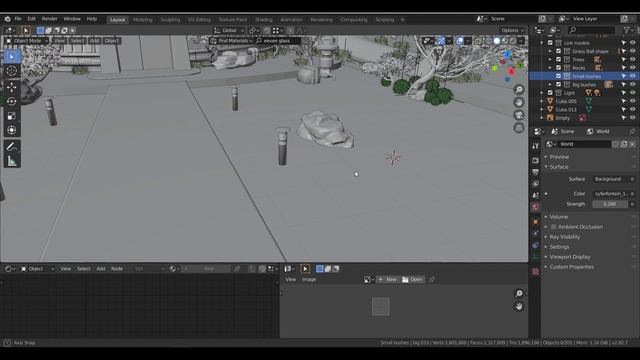The width and height of the screenshot is (640, 360).
Task: Click the Find Materials button
Action: pos(230,41)
